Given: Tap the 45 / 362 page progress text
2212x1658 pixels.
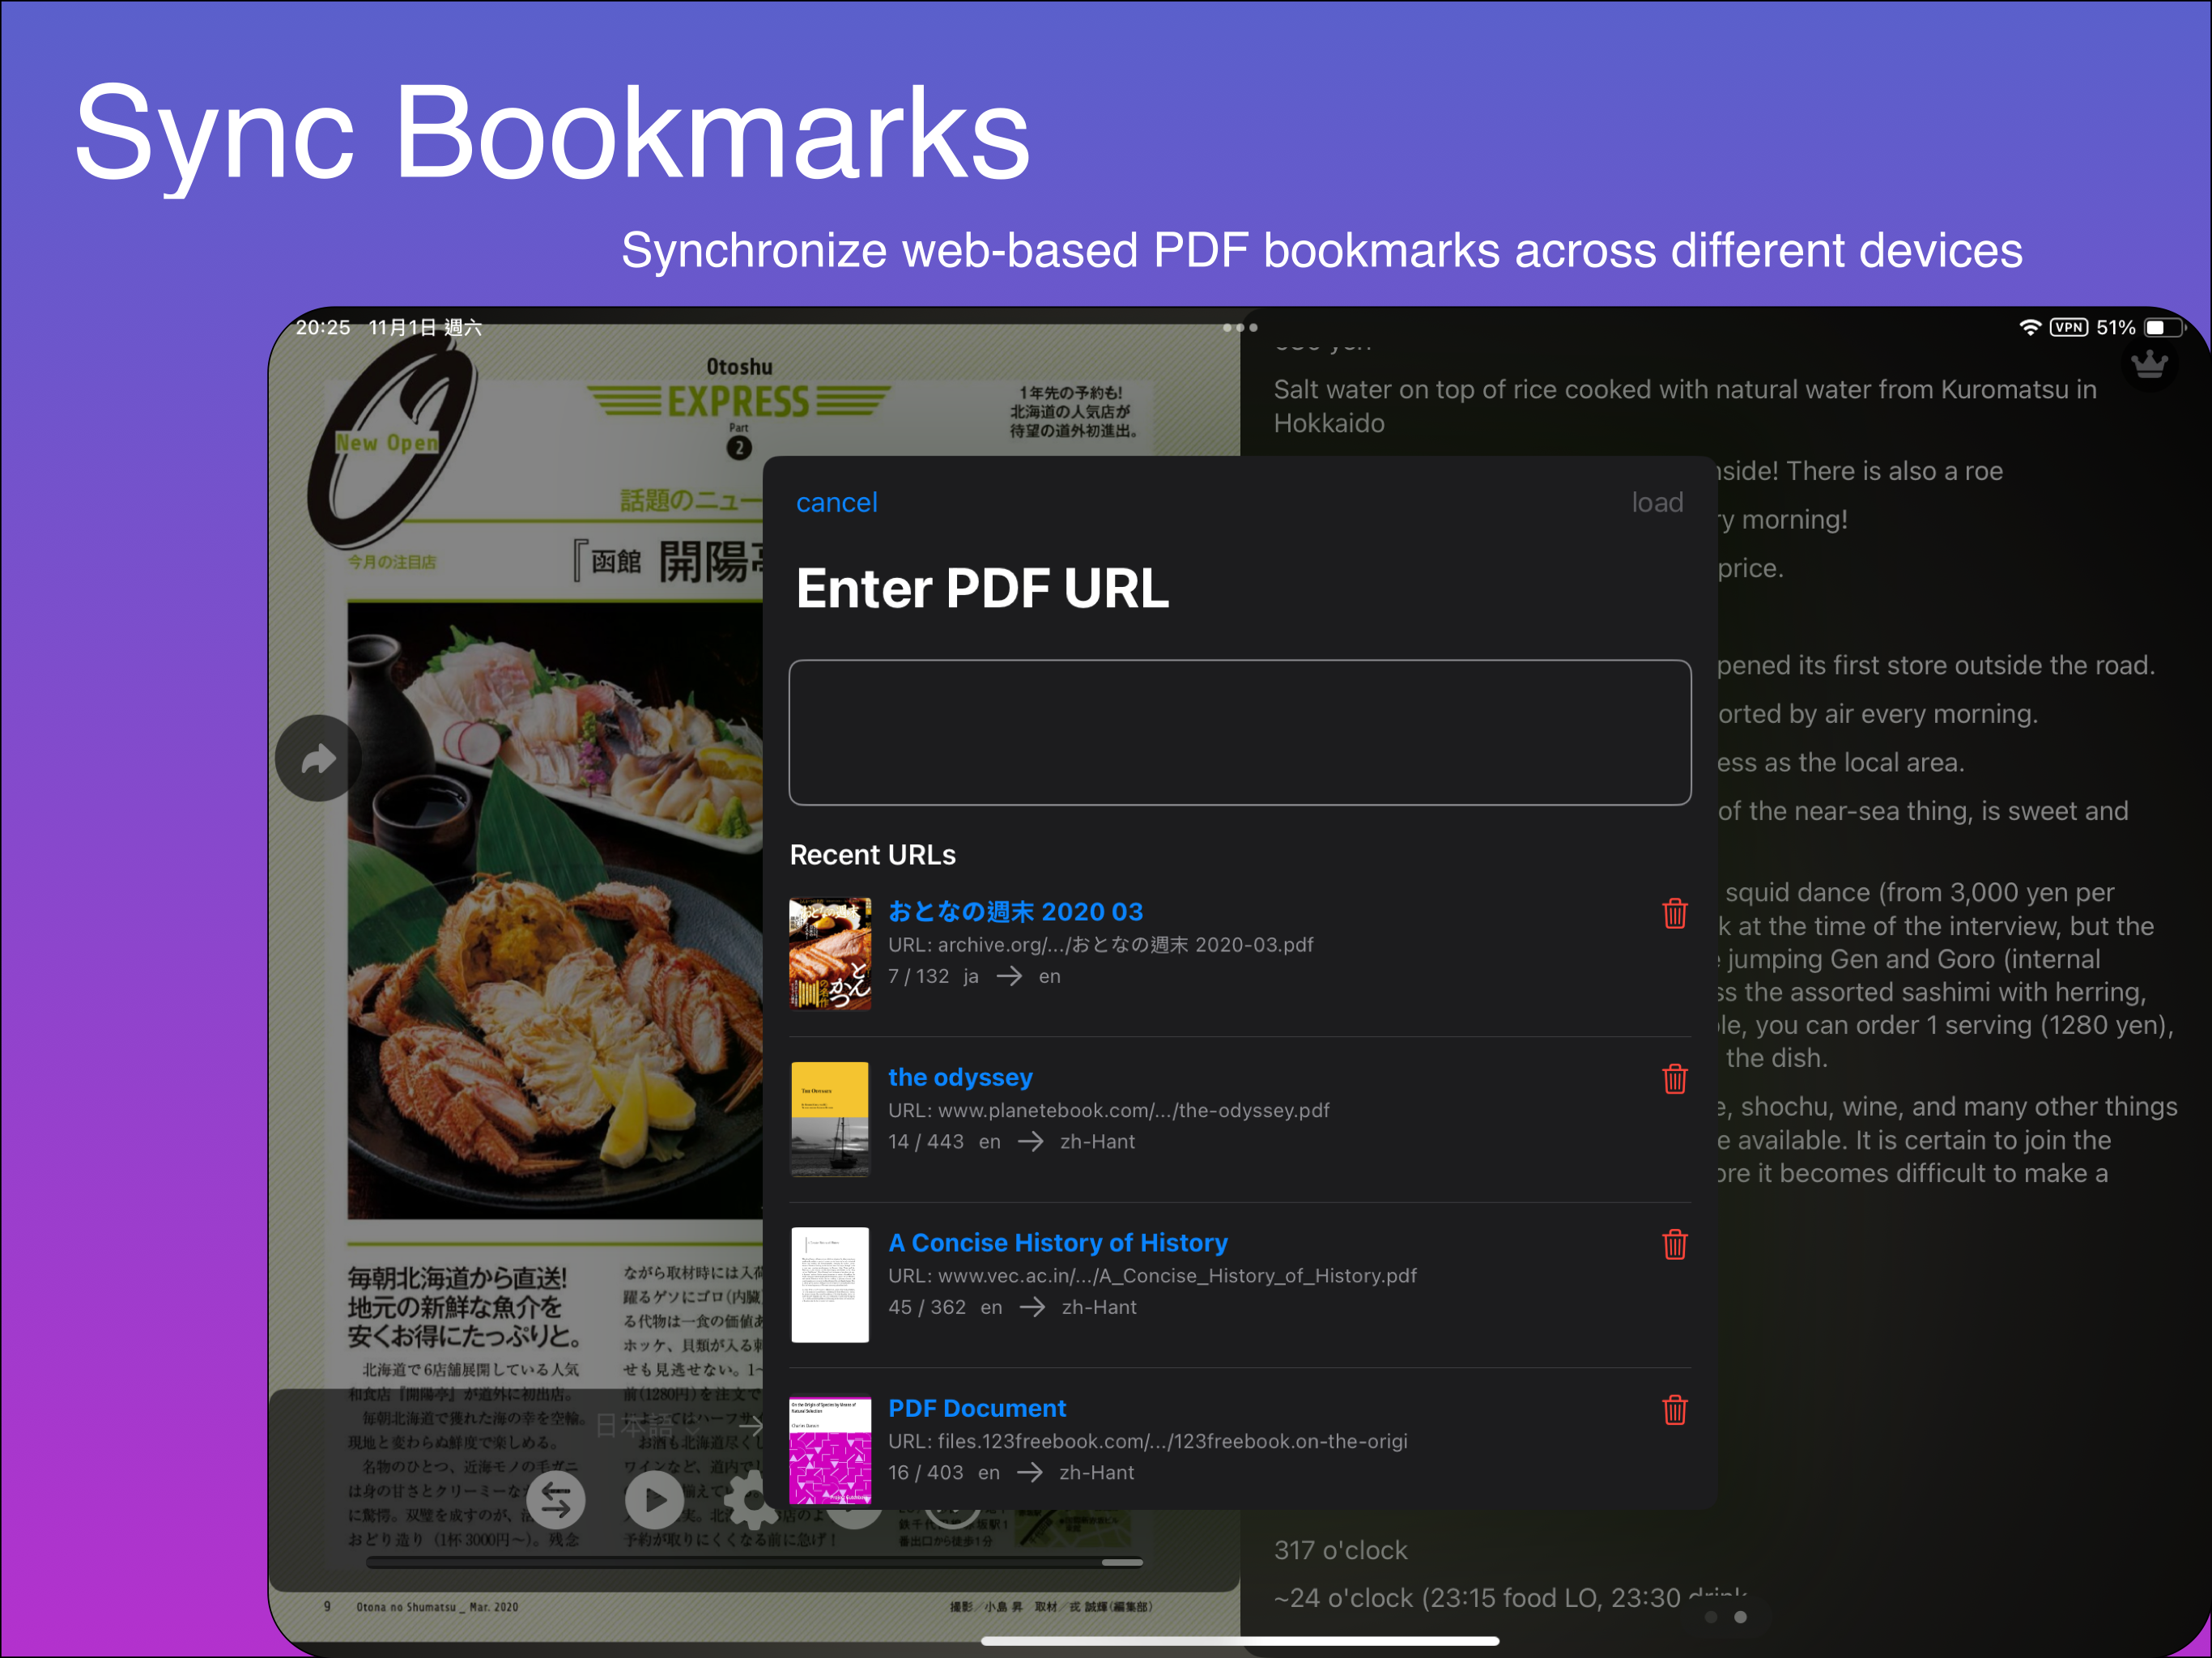Looking at the screenshot, I should [x=927, y=1307].
